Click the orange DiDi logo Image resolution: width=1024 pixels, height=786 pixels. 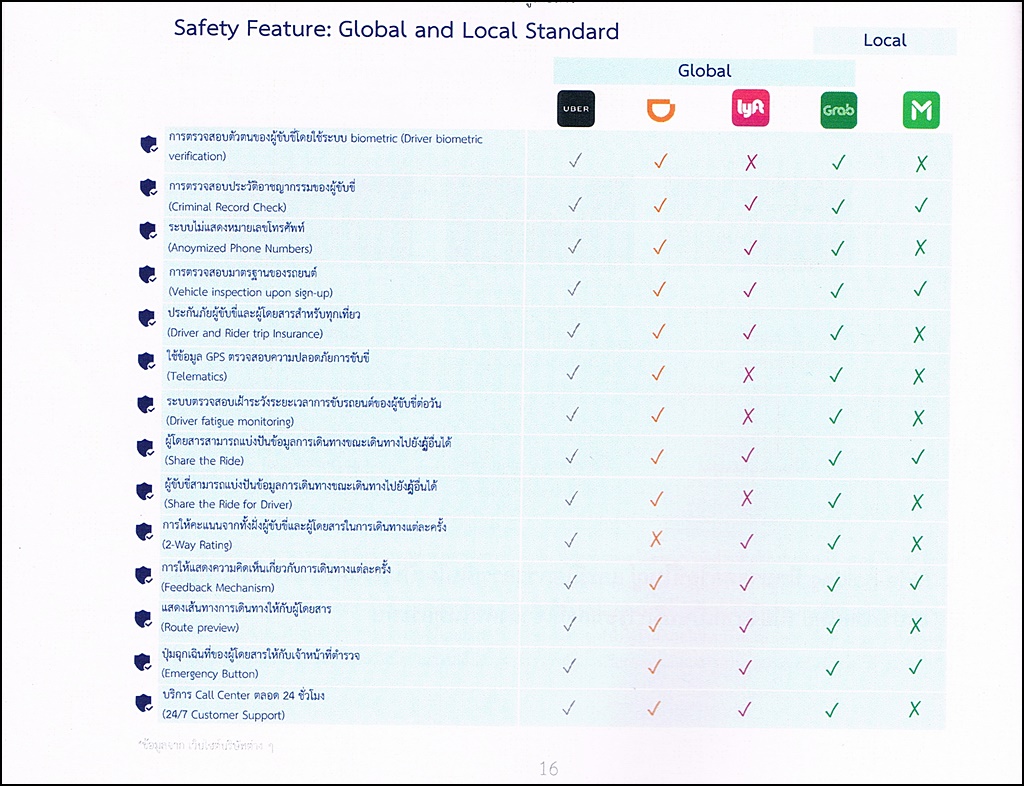click(x=659, y=110)
